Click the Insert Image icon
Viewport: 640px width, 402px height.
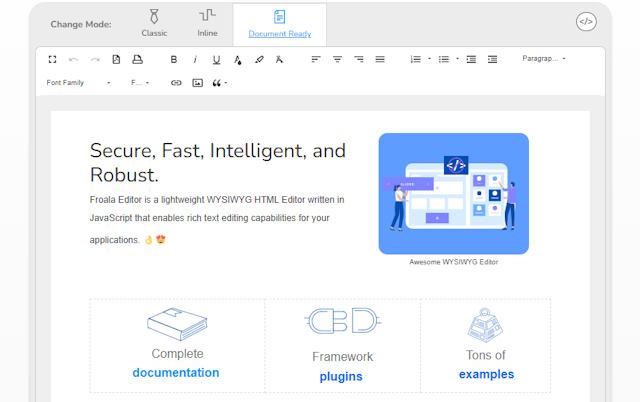198,83
